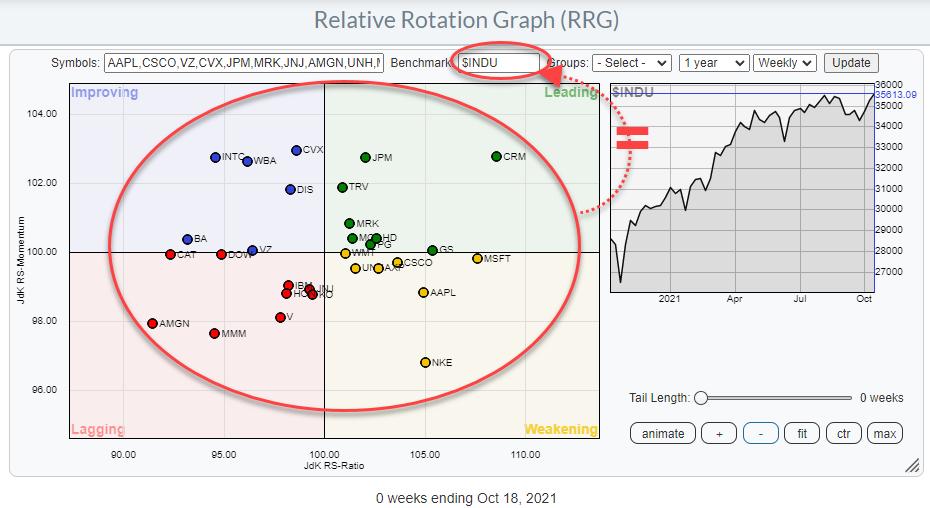Screen dimensions: 930x508
Task: Click the AMGN marker in Lagging quadrant
Action: (152, 323)
